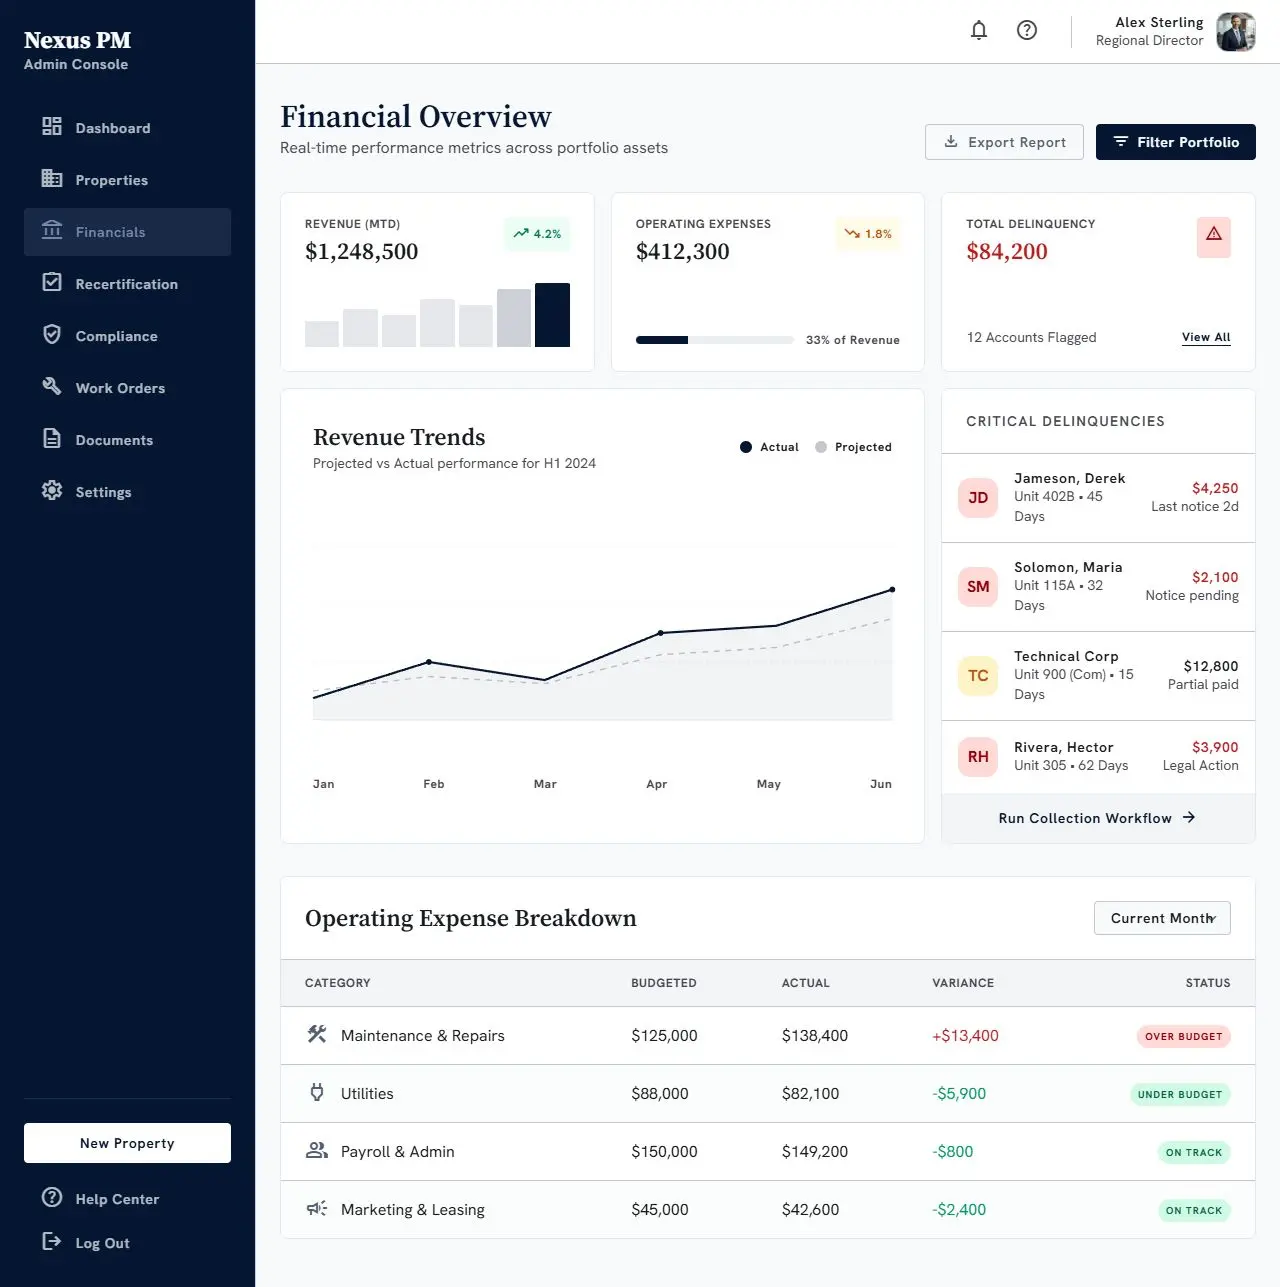Click the Payroll & Admin people icon
The height and width of the screenshot is (1287, 1280).
[317, 1150]
